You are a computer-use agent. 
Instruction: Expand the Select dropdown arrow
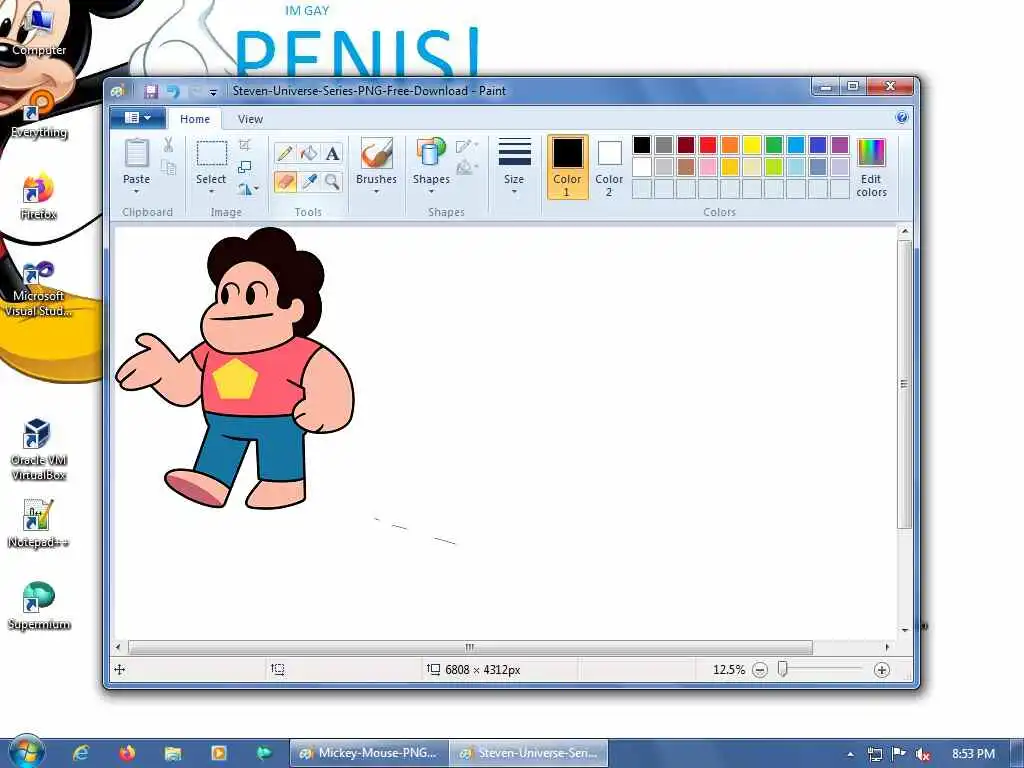tap(211, 191)
